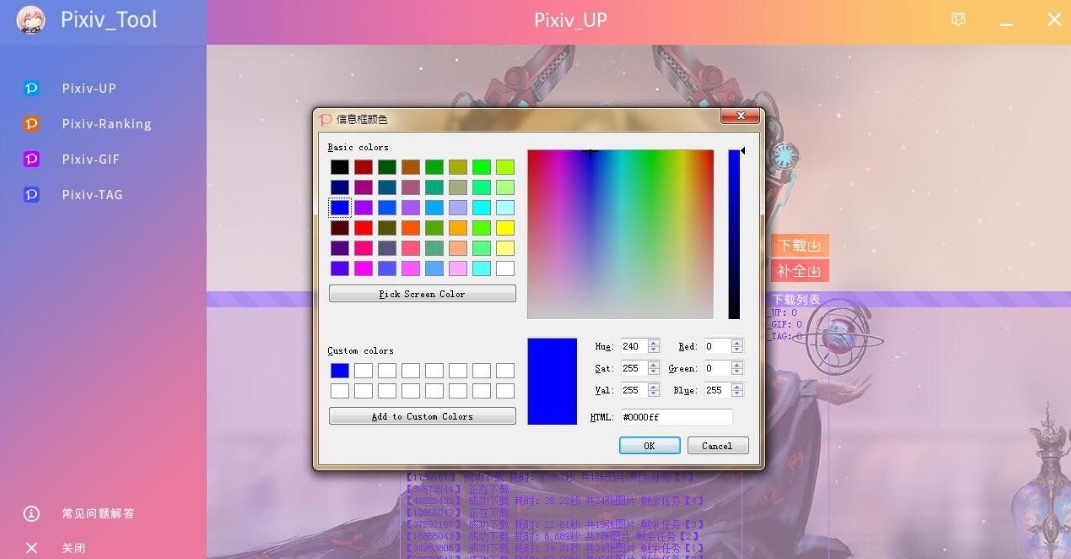Click the Blue input field
The image size is (1071, 559).
click(x=717, y=390)
